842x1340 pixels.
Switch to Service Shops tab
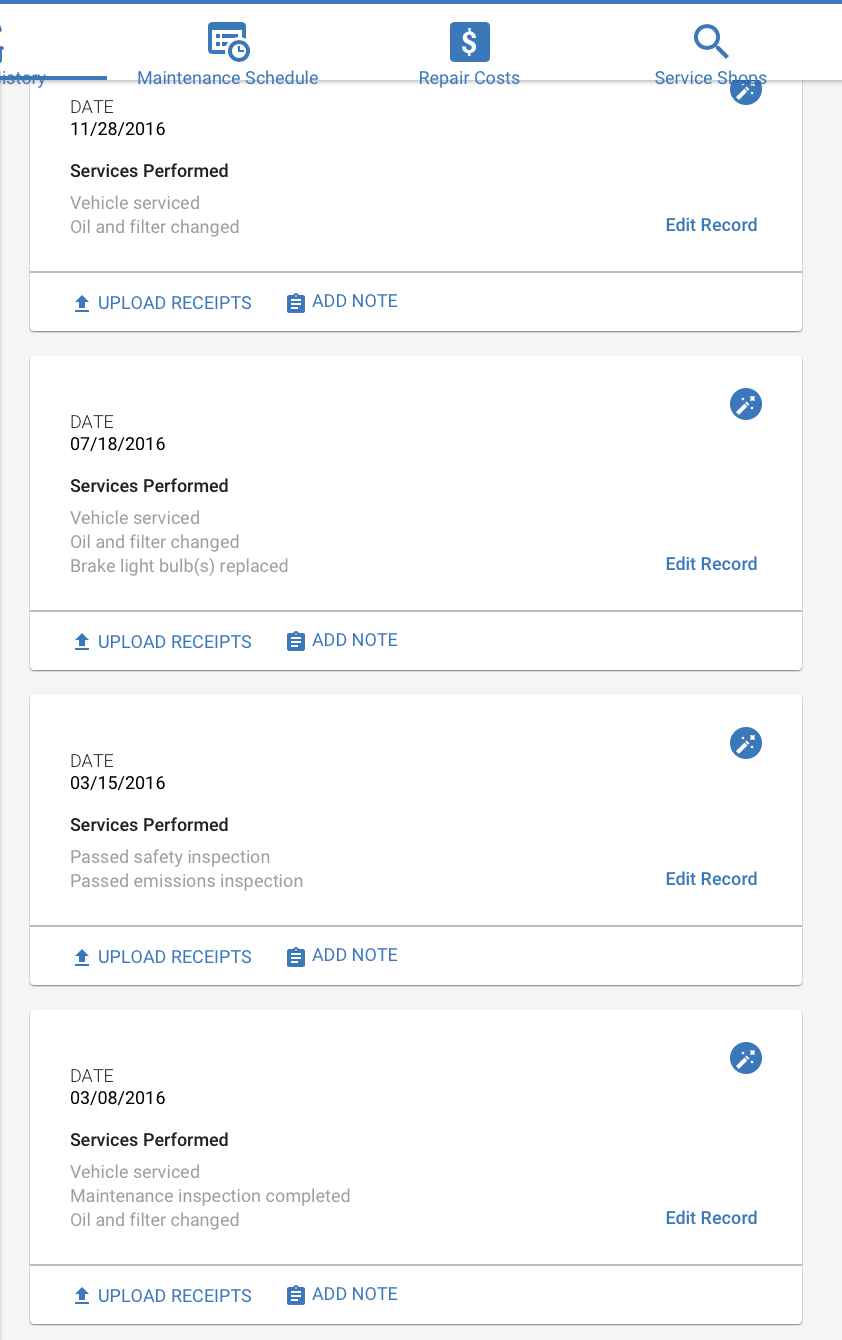[x=710, y=78]
